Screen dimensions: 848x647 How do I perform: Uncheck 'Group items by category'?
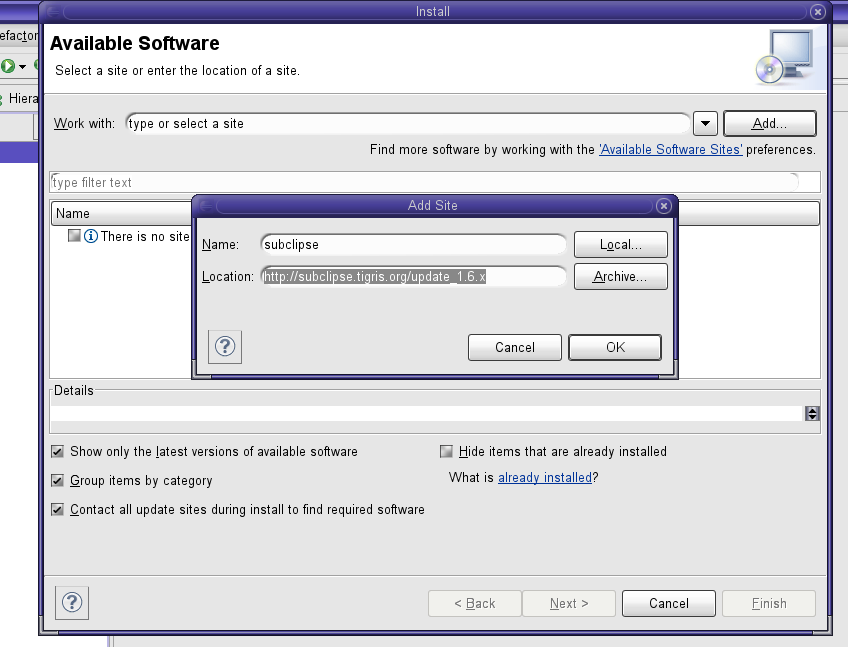coord(58,481)
